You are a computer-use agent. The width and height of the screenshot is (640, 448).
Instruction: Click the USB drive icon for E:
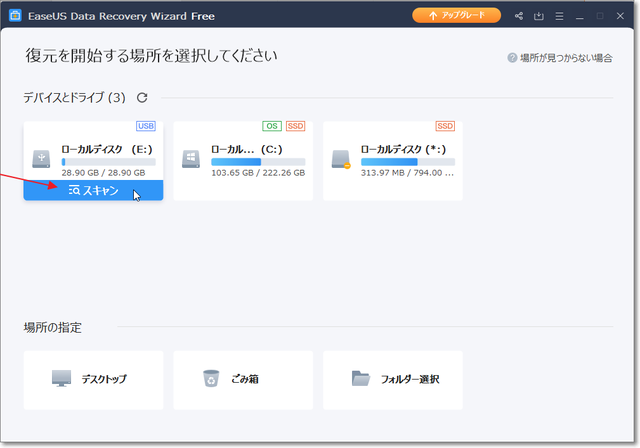click(x=40, y=158)
